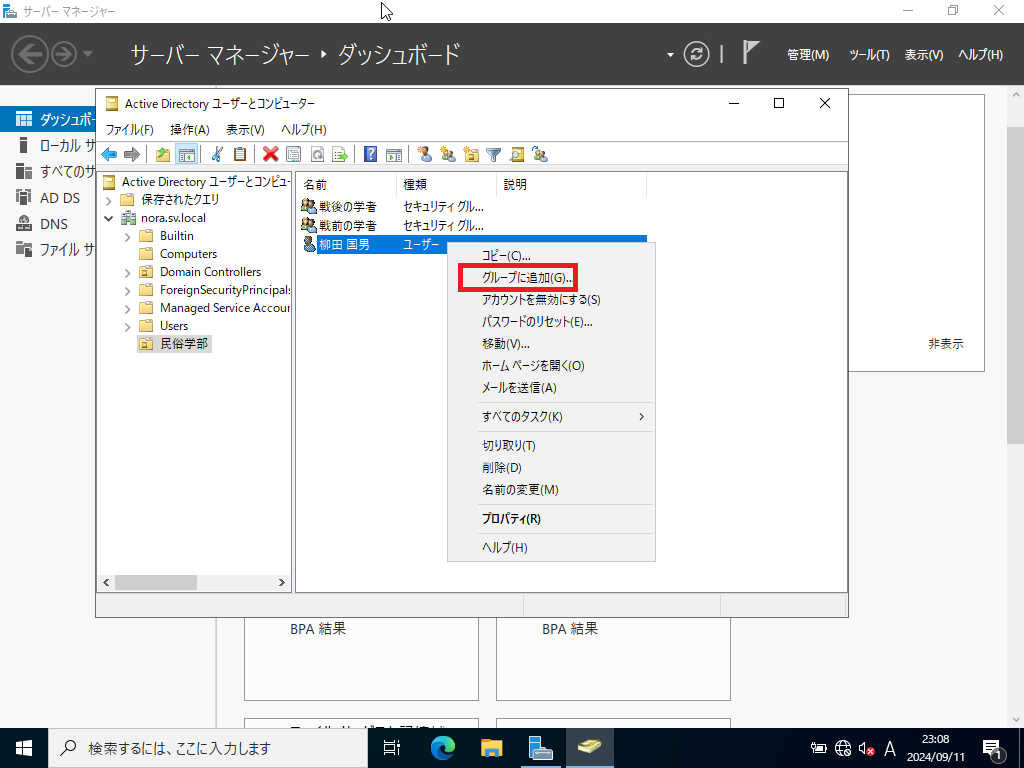
Task: Click the red X delete toolbar icon
Action: pos(270,154)
